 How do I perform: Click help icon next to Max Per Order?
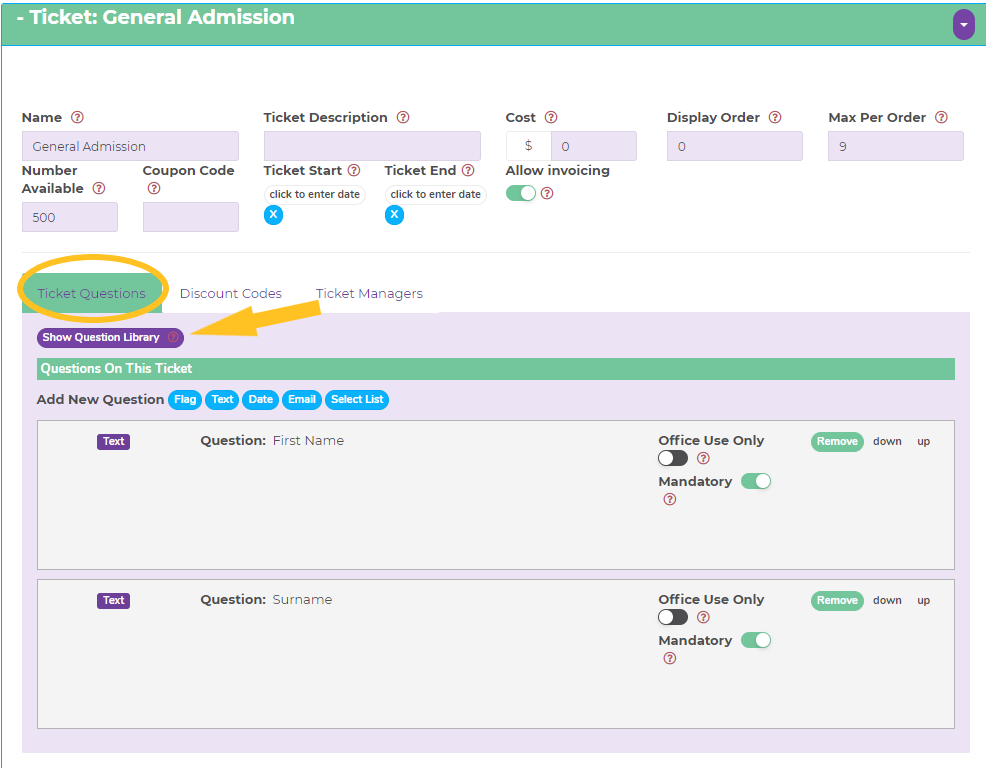click(x=941, y=118)
